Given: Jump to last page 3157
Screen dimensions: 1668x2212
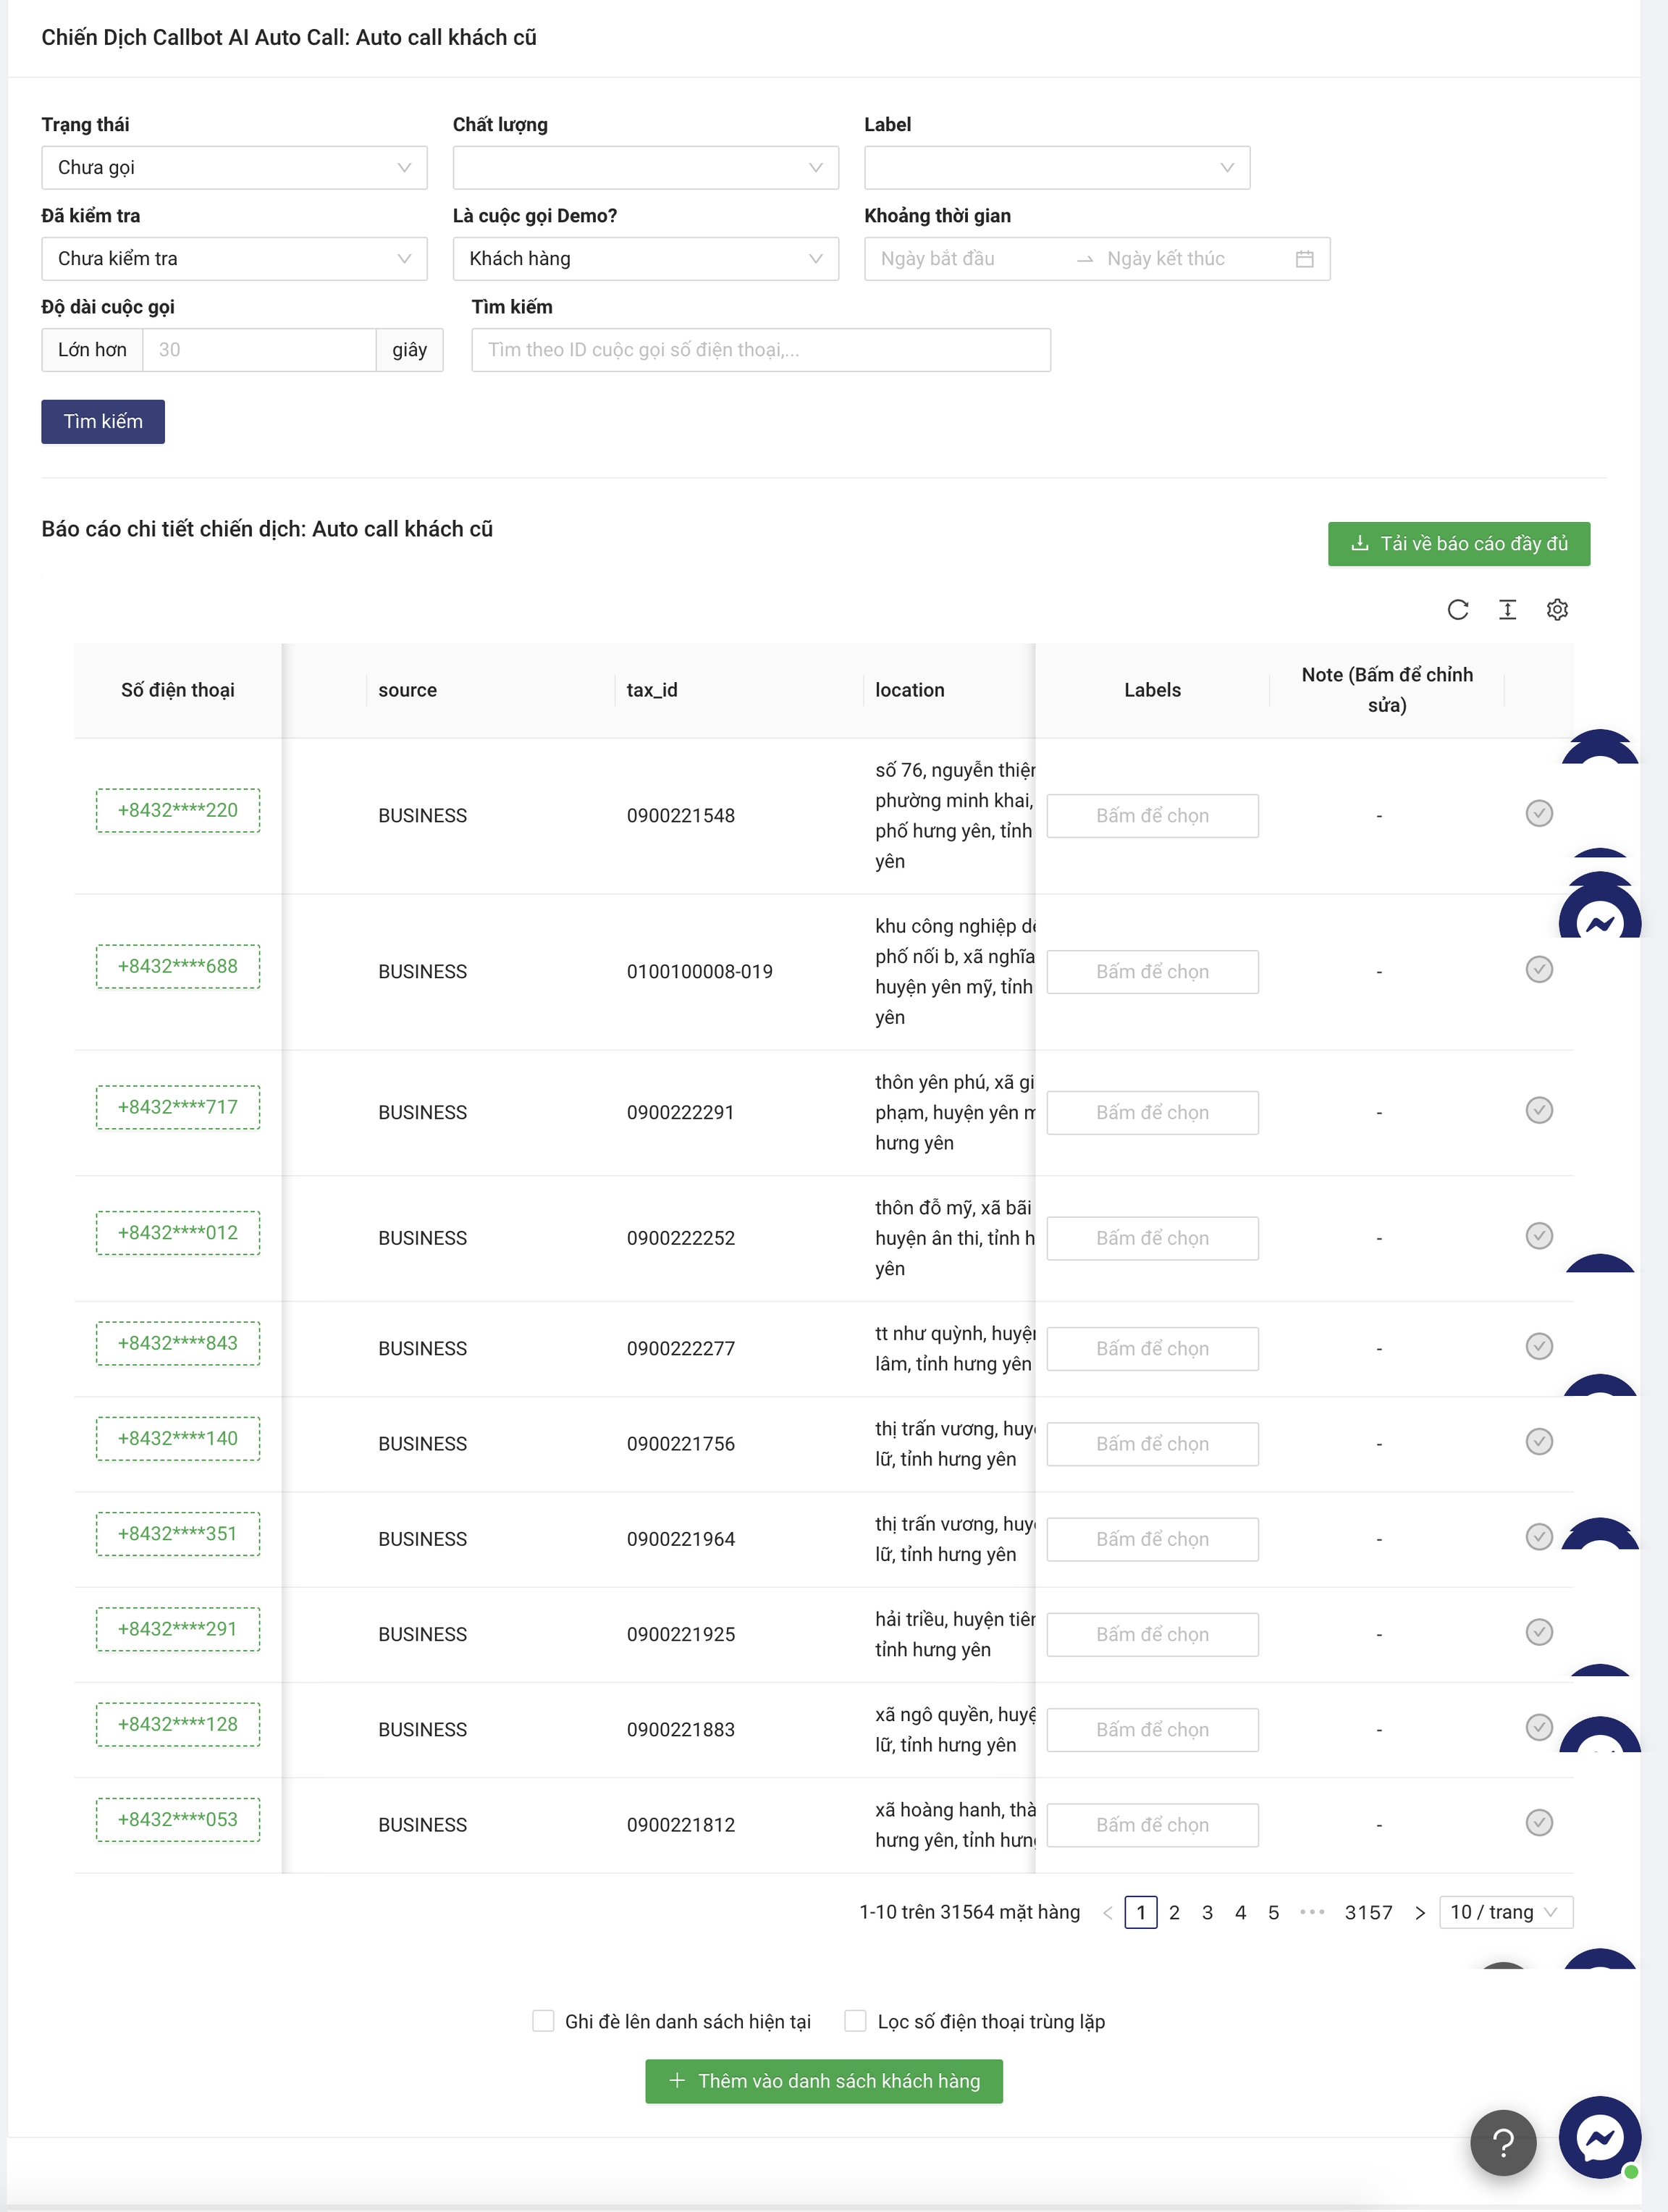Looking at the screenshot, I should [x=1367, y=1912].
